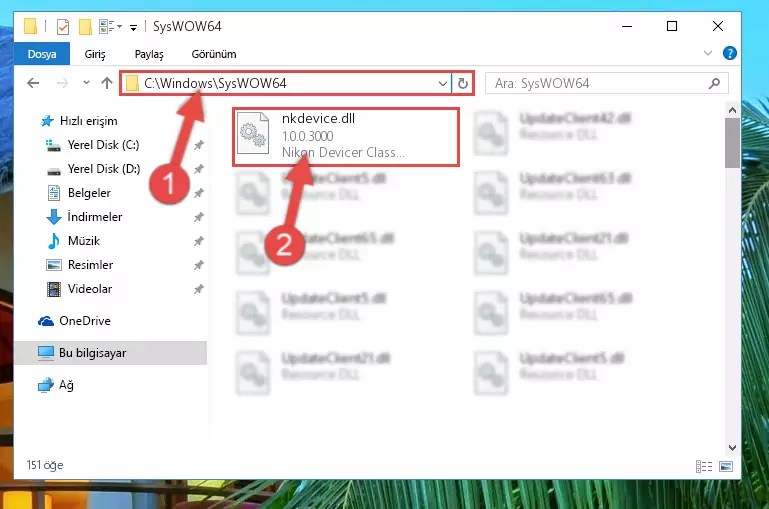
Task: Open the Dosya menu
Action: (42, 54)
